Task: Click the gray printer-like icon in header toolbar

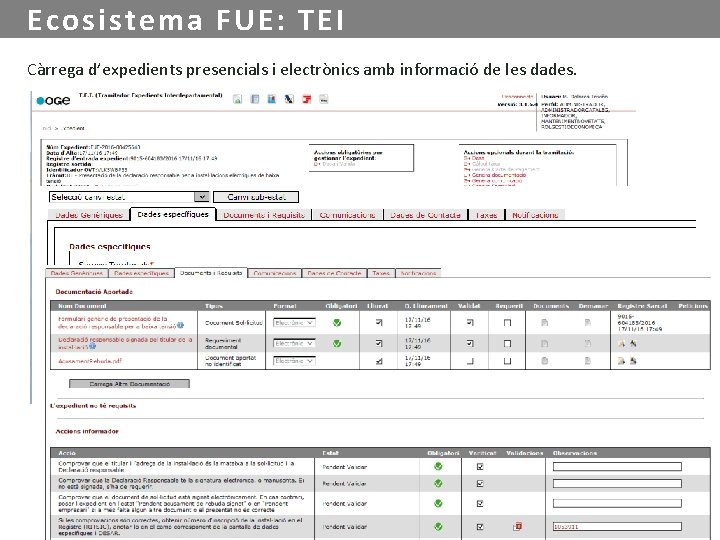Action: [x=324, y=99]
